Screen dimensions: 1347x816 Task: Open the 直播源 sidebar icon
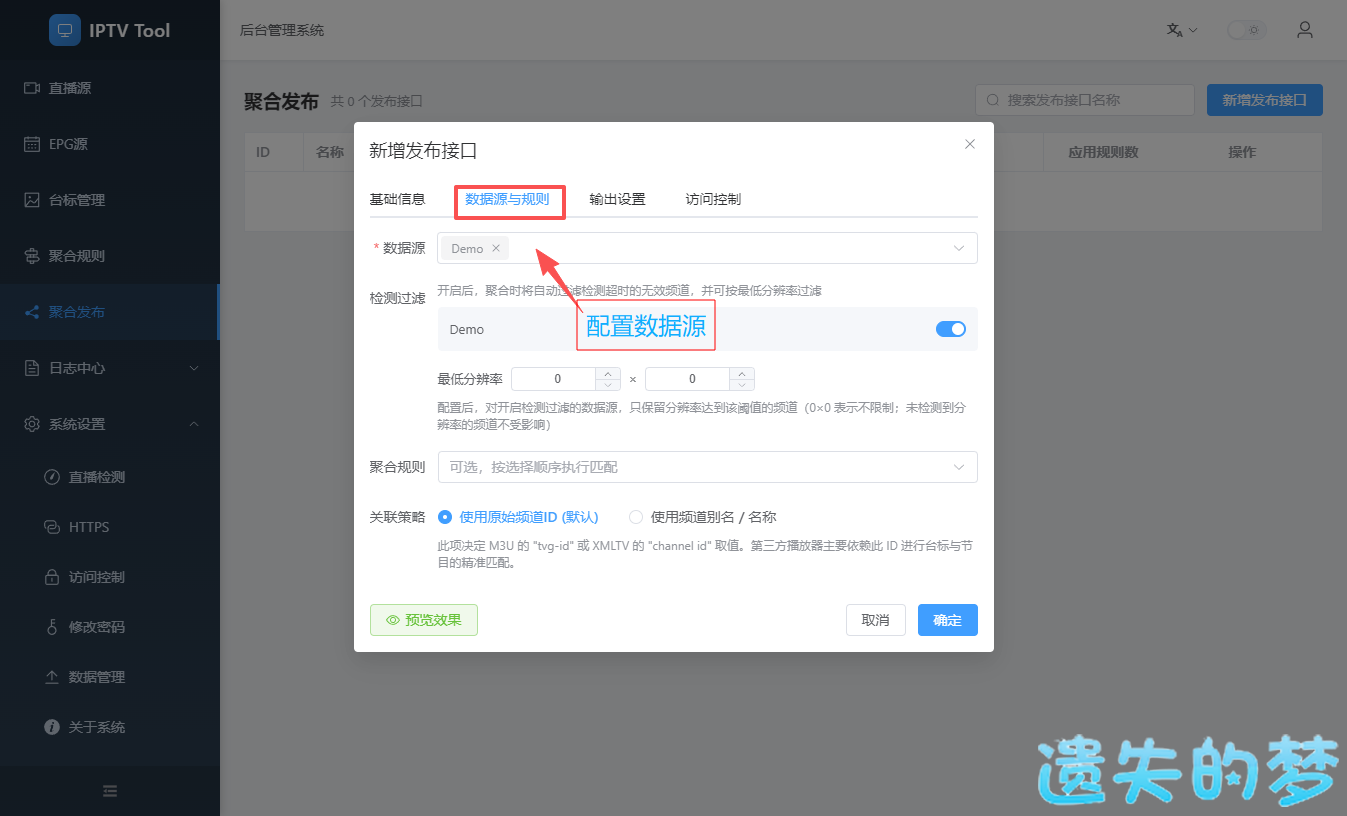[32, 88]
